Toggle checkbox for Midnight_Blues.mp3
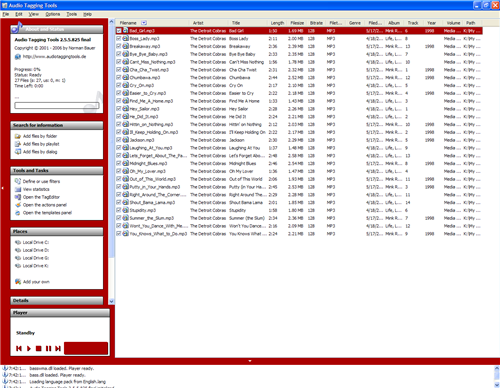This screenshot has width=500, height=388. [x=119, y=163]
